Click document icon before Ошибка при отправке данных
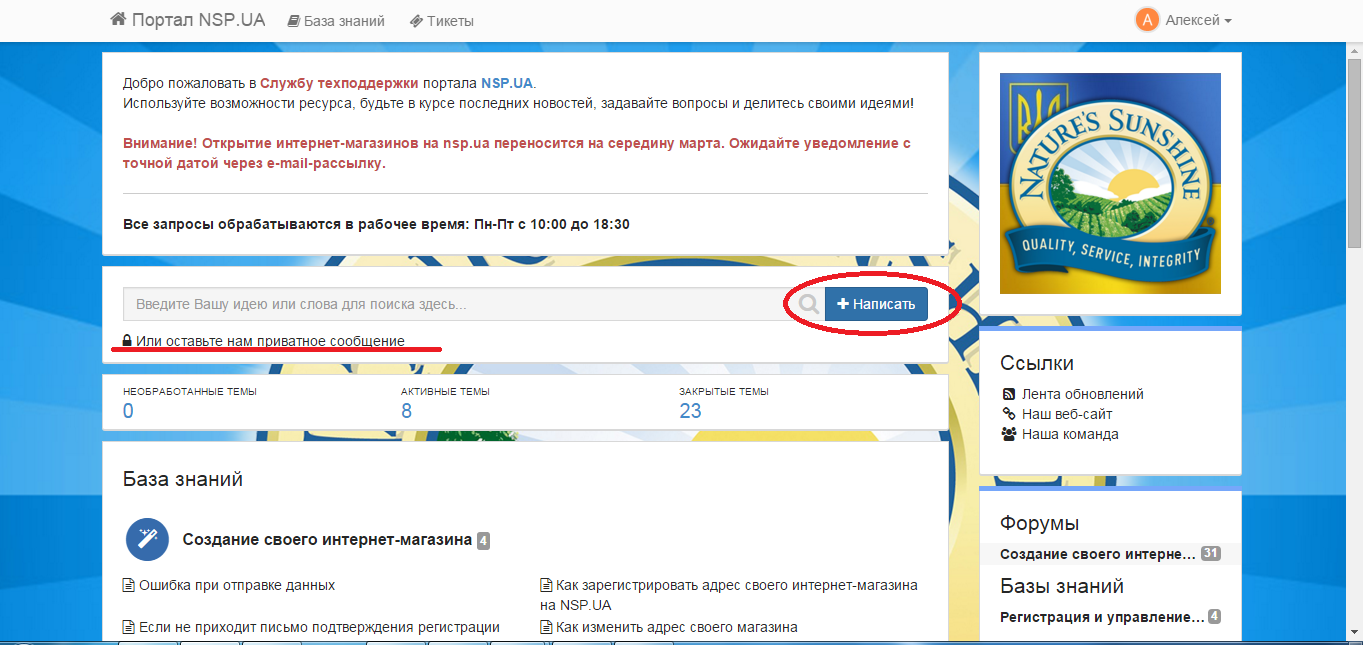Viewport: 1363px width, 645px height. tap(128, 585)
